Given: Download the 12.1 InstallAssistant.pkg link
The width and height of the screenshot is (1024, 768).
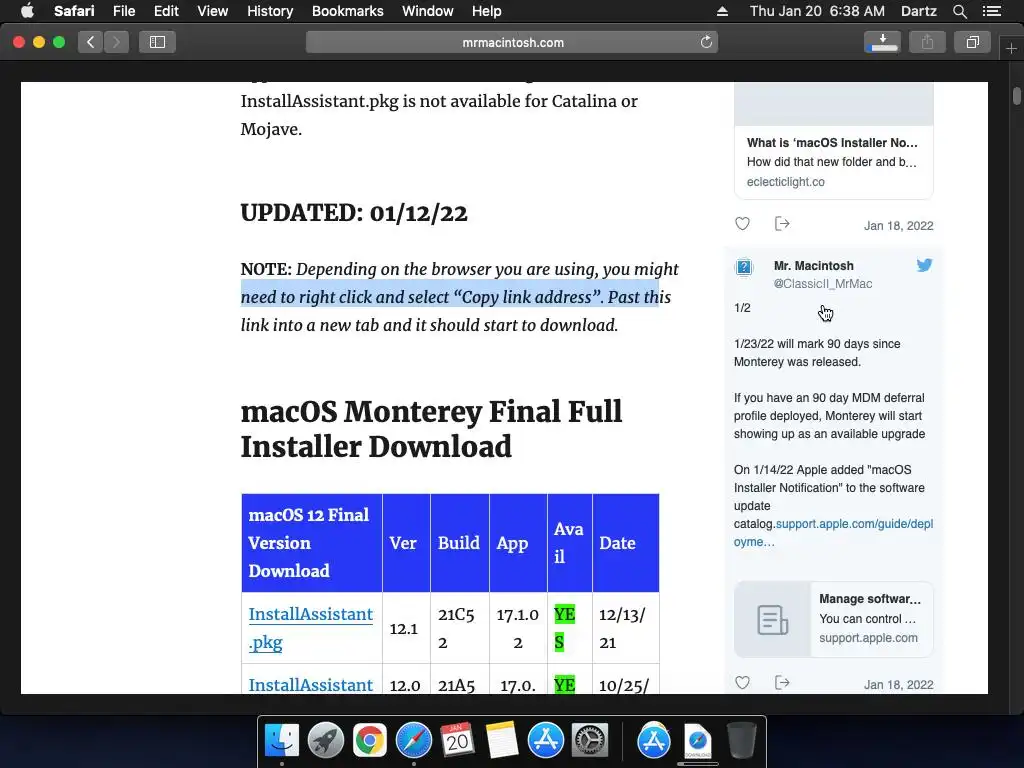Looking at the screenshot, I should coord(311,628).
